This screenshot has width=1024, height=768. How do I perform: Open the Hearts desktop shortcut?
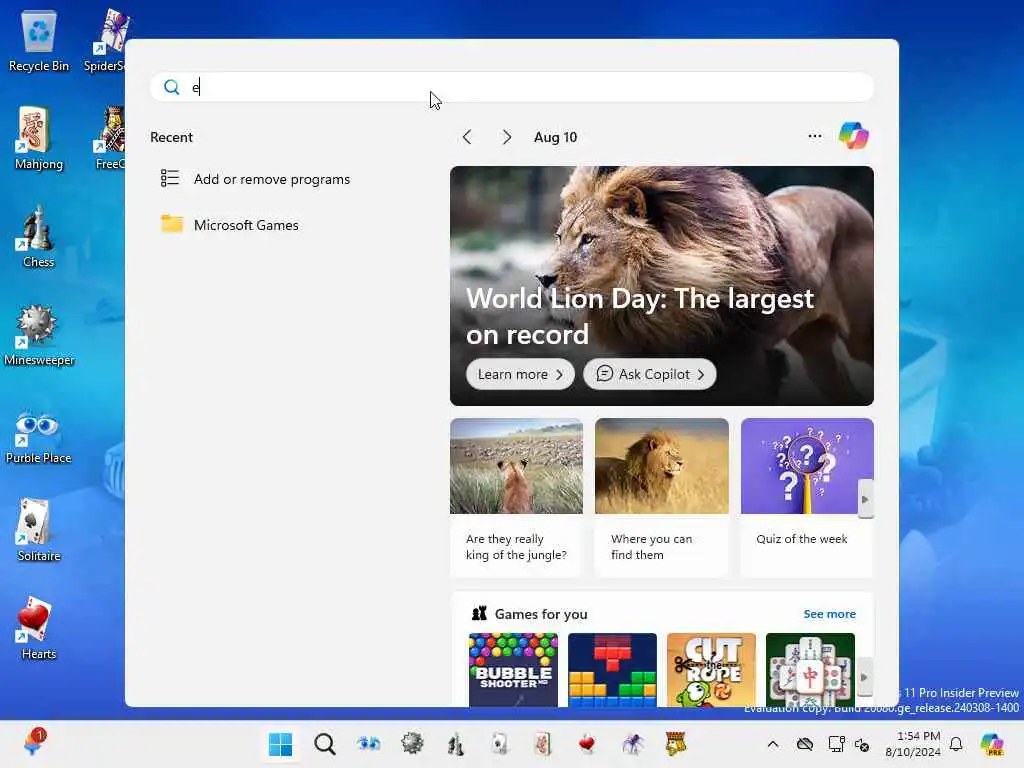tap(39, 628)
